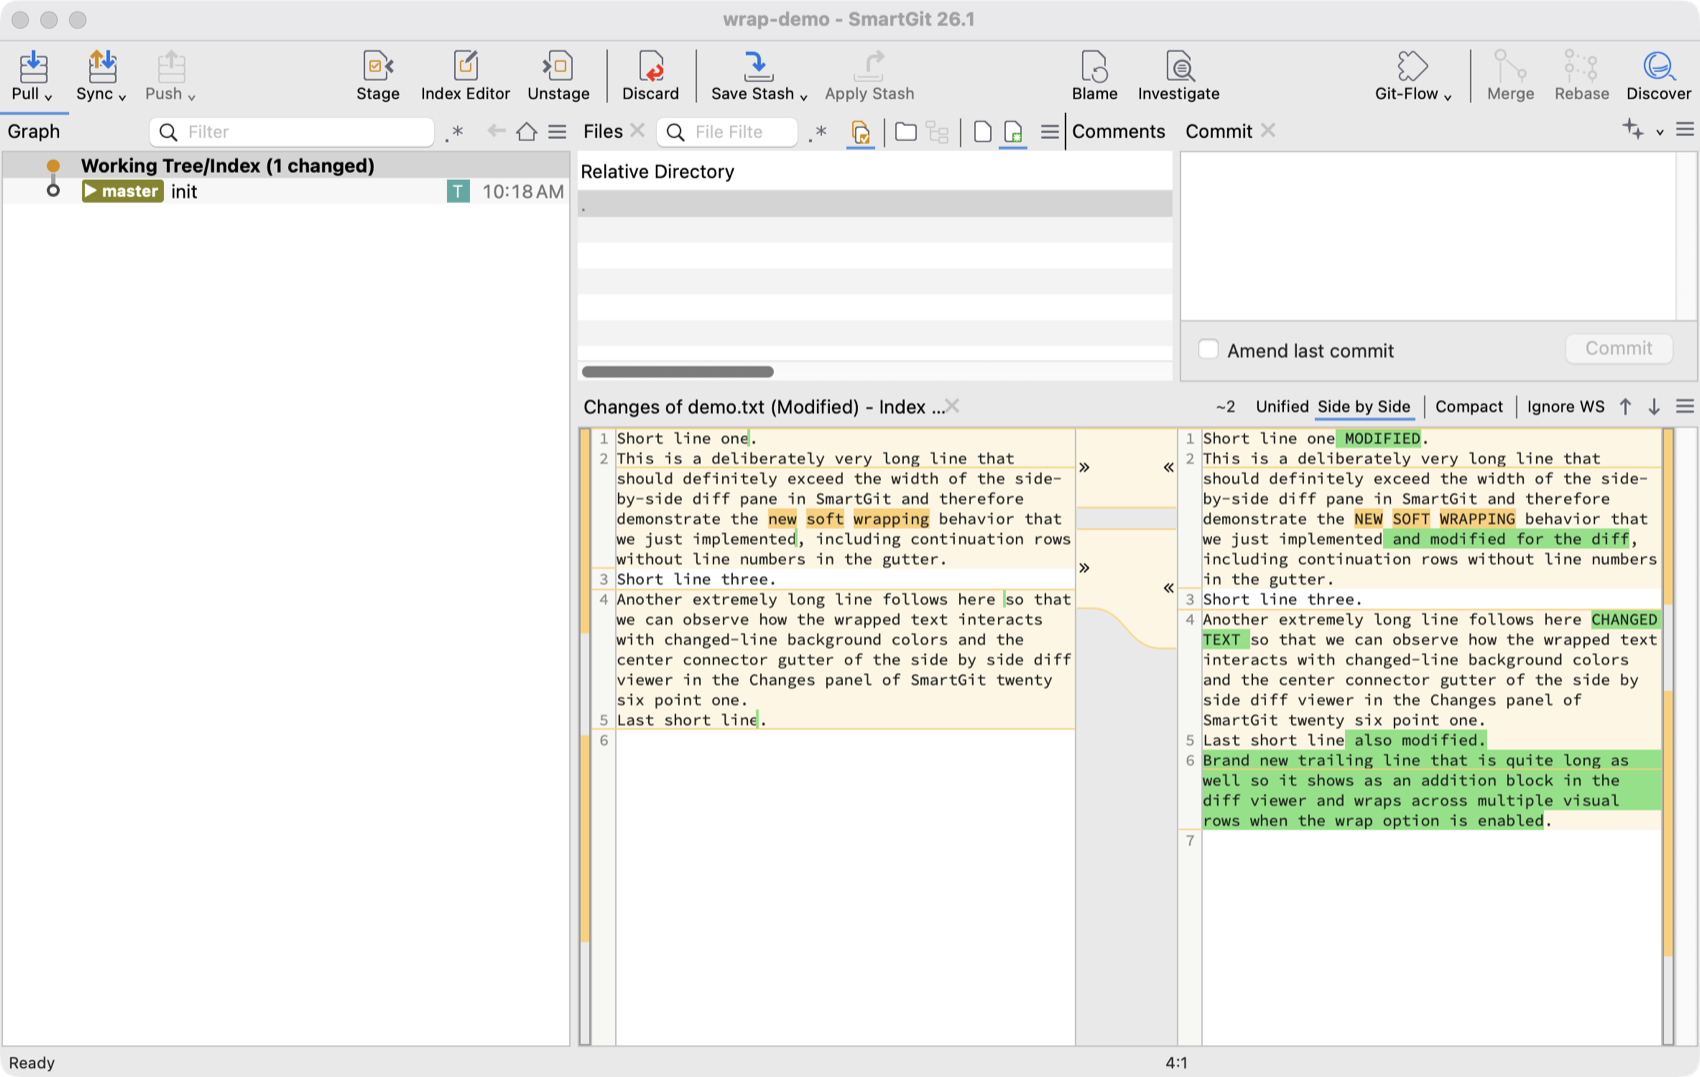The height and width of the screenshot is (1077, 1700).
Task: Click the Save Stash icon
Action: click(757, 67)
